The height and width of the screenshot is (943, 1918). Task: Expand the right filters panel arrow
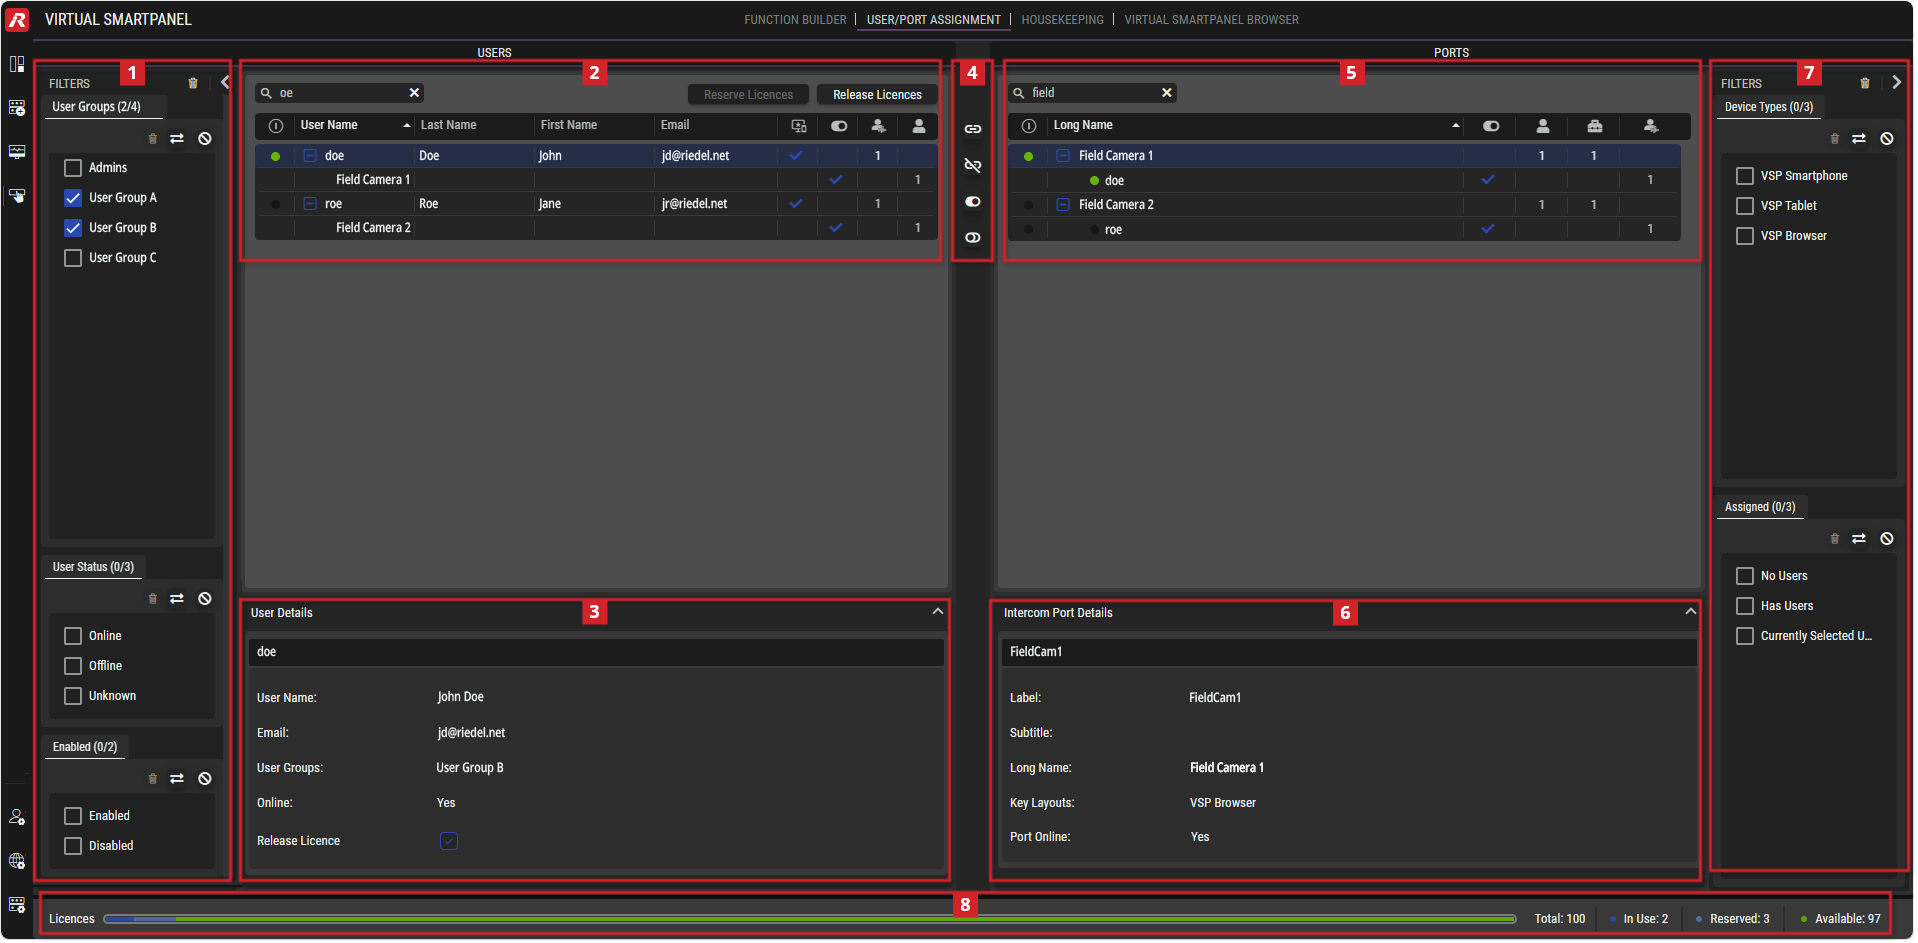1896,83
